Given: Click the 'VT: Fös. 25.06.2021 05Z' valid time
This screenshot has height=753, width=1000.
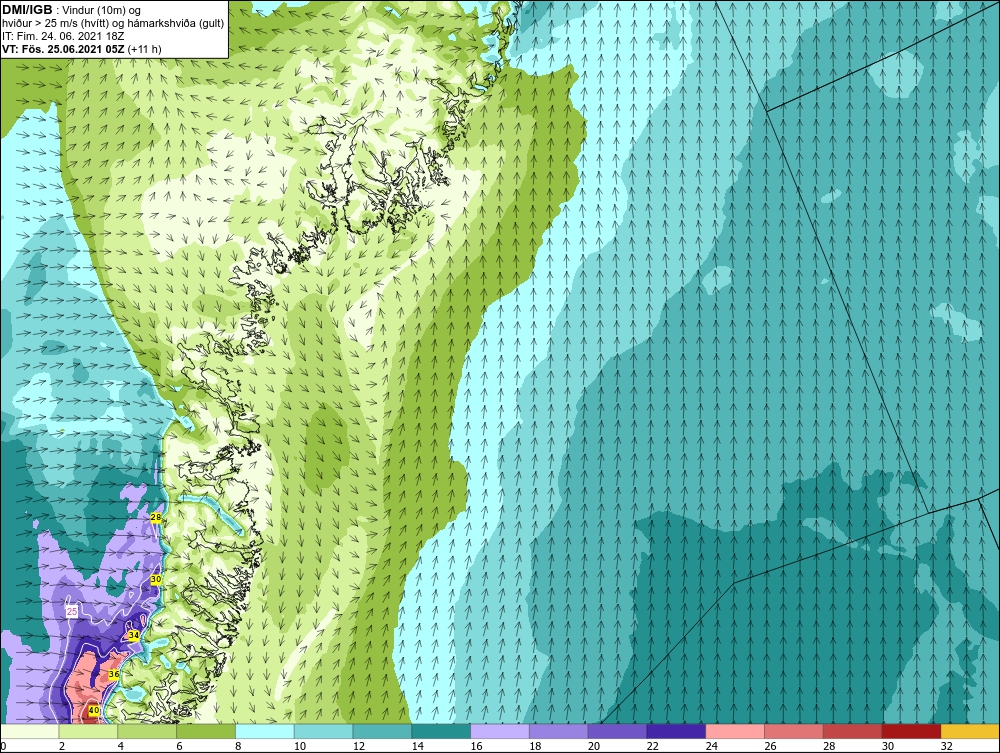Looking at the screenshot, I should click(64, 49).
